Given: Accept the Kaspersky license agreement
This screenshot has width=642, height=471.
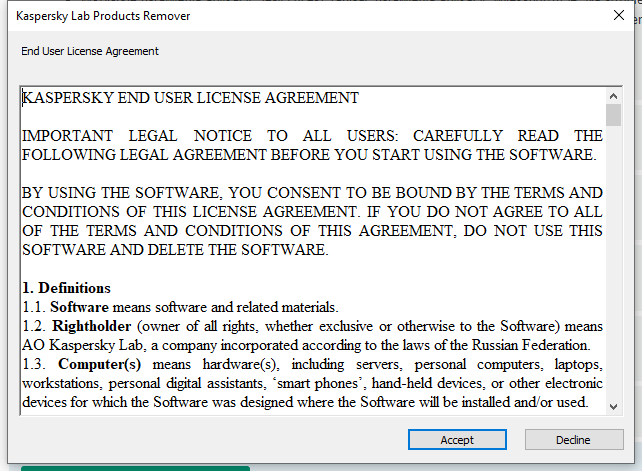Looking at the screenshot, I should click(457, 439).
